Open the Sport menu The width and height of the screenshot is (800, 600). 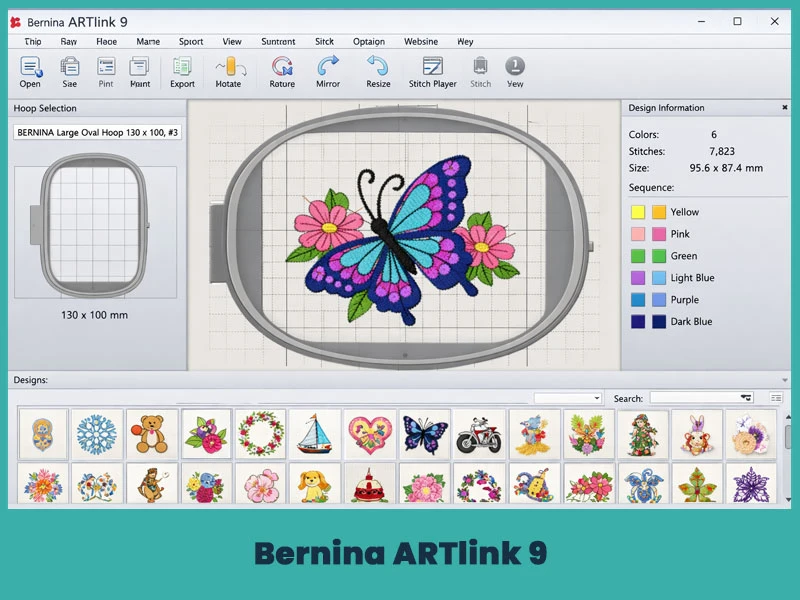pos(191,42)
